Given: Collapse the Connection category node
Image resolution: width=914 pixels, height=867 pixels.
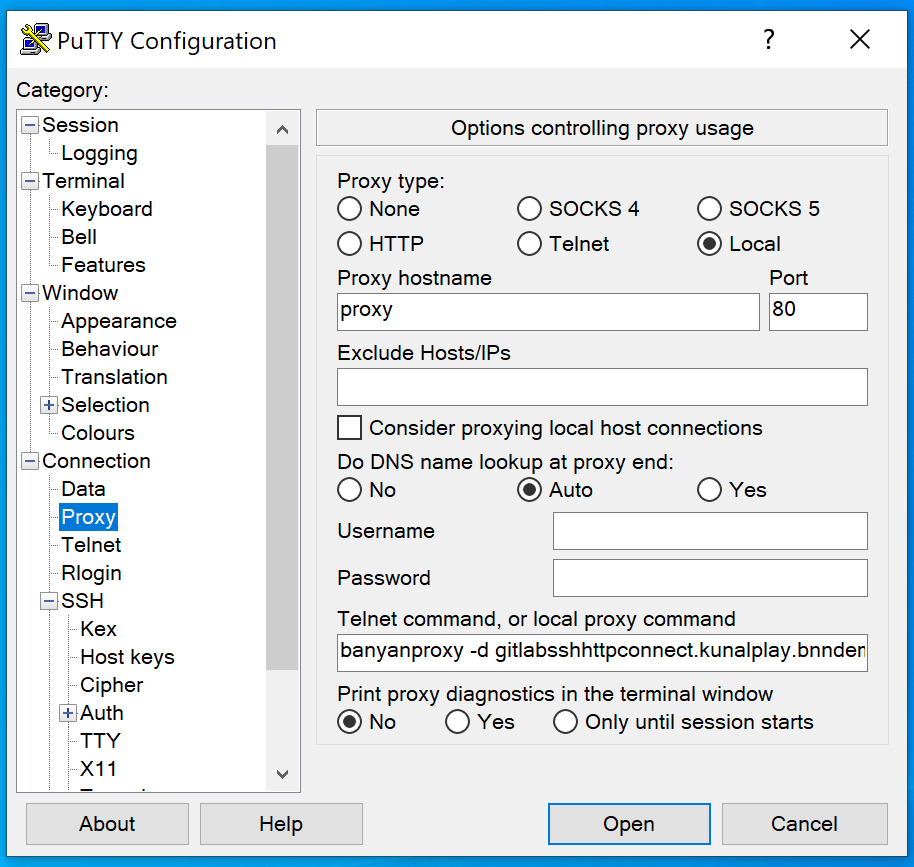Looking at the screenshot, I should coord(30,461).
